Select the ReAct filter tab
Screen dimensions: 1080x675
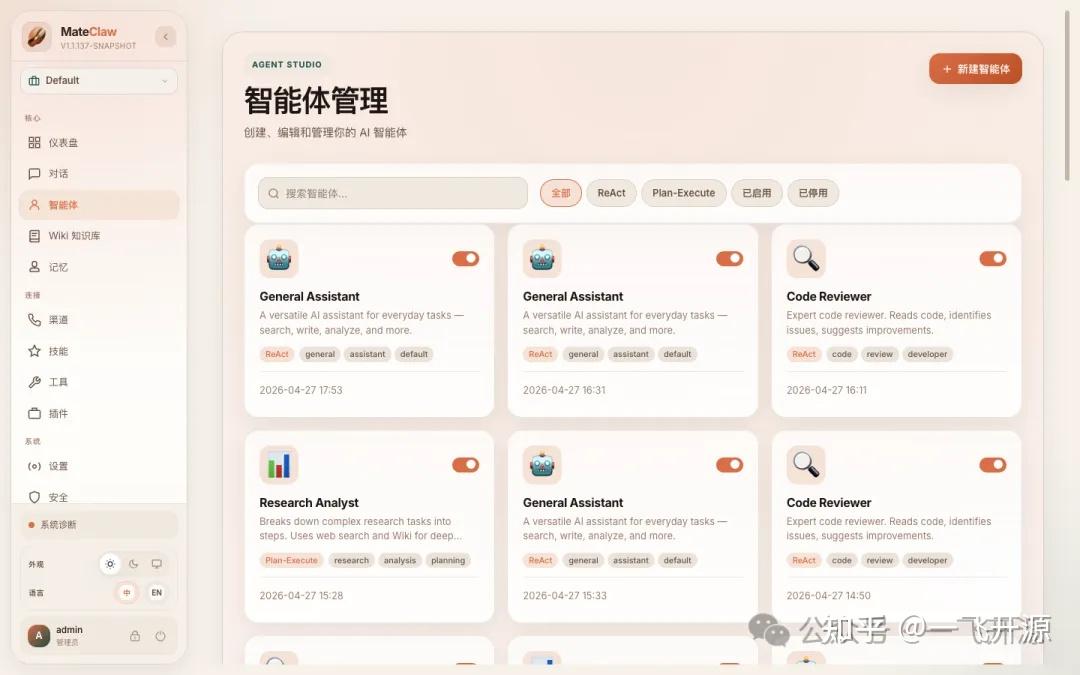point(611,193)
